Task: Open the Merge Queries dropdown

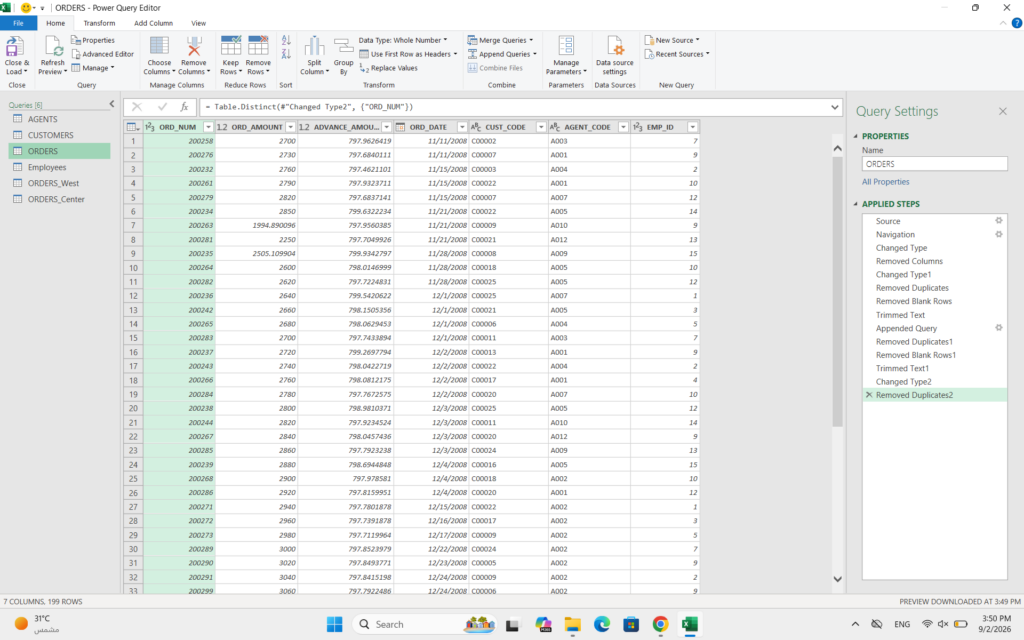Action: point(500,40)
